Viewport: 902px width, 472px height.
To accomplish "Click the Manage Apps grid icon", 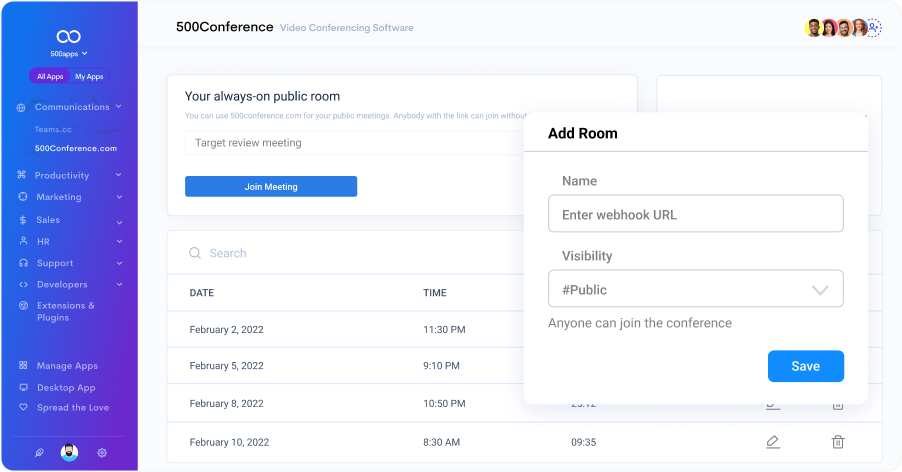I will click(23, 365).
